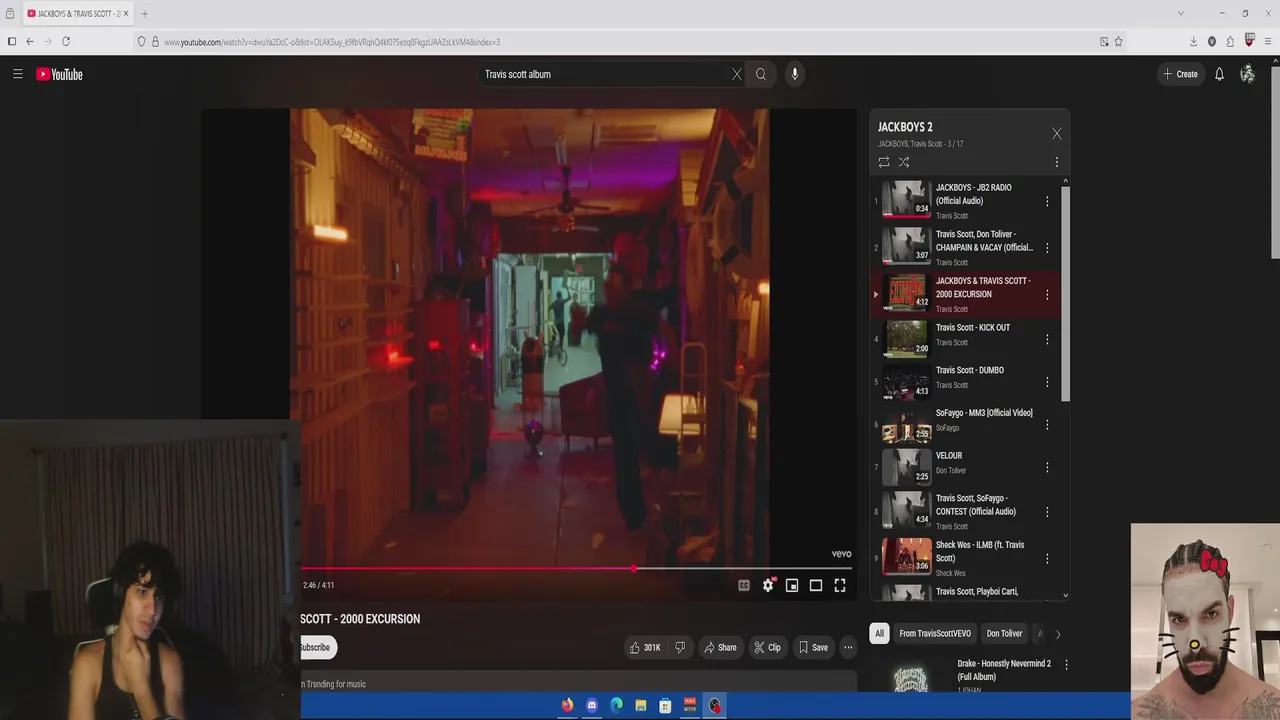Open a new browser tab
The image size is (1280, 720).
[x=144, y=14]
